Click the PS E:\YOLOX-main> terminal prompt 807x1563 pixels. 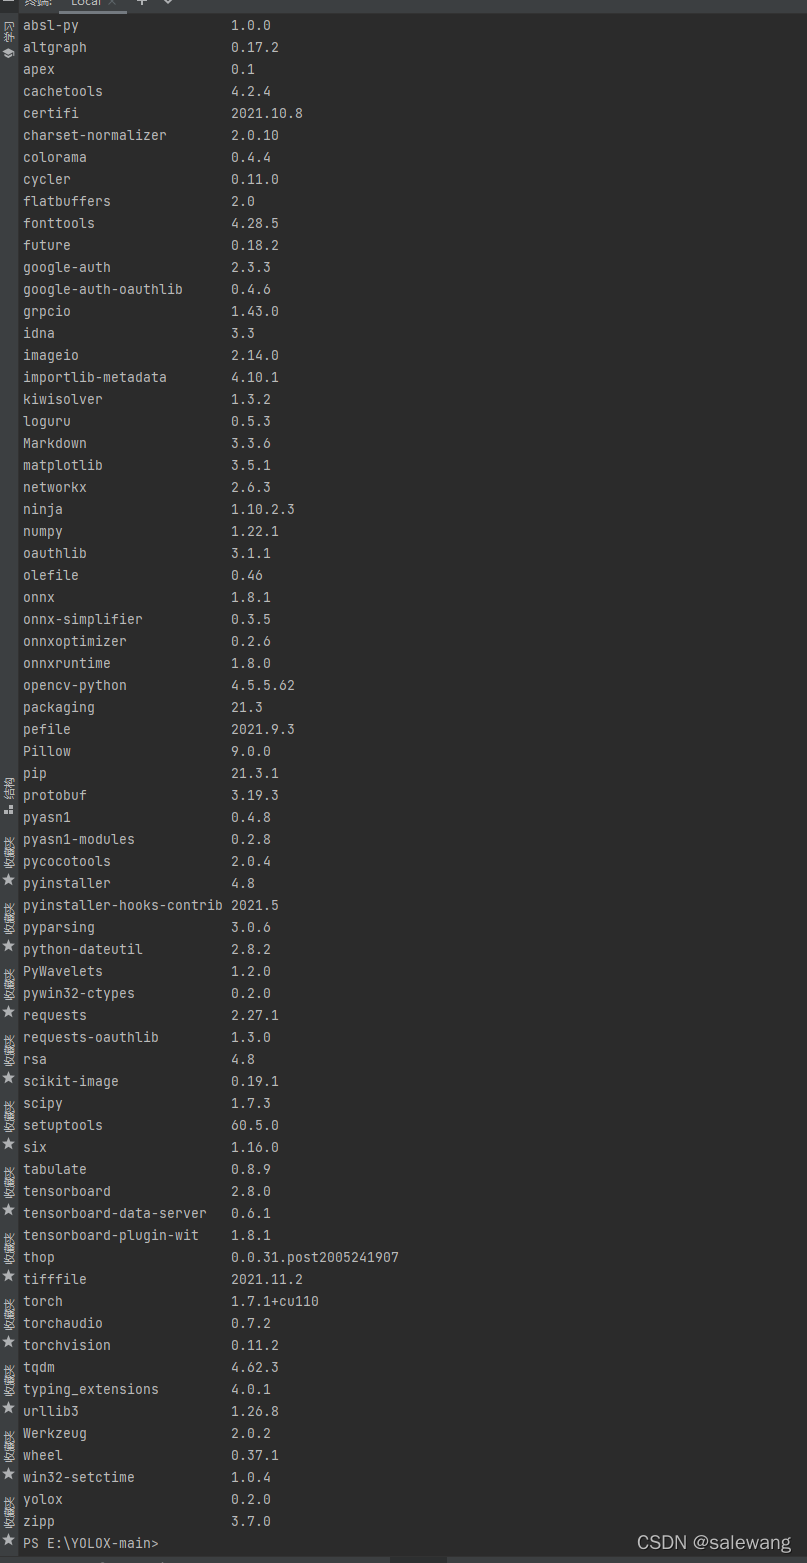coord(91,1543)
